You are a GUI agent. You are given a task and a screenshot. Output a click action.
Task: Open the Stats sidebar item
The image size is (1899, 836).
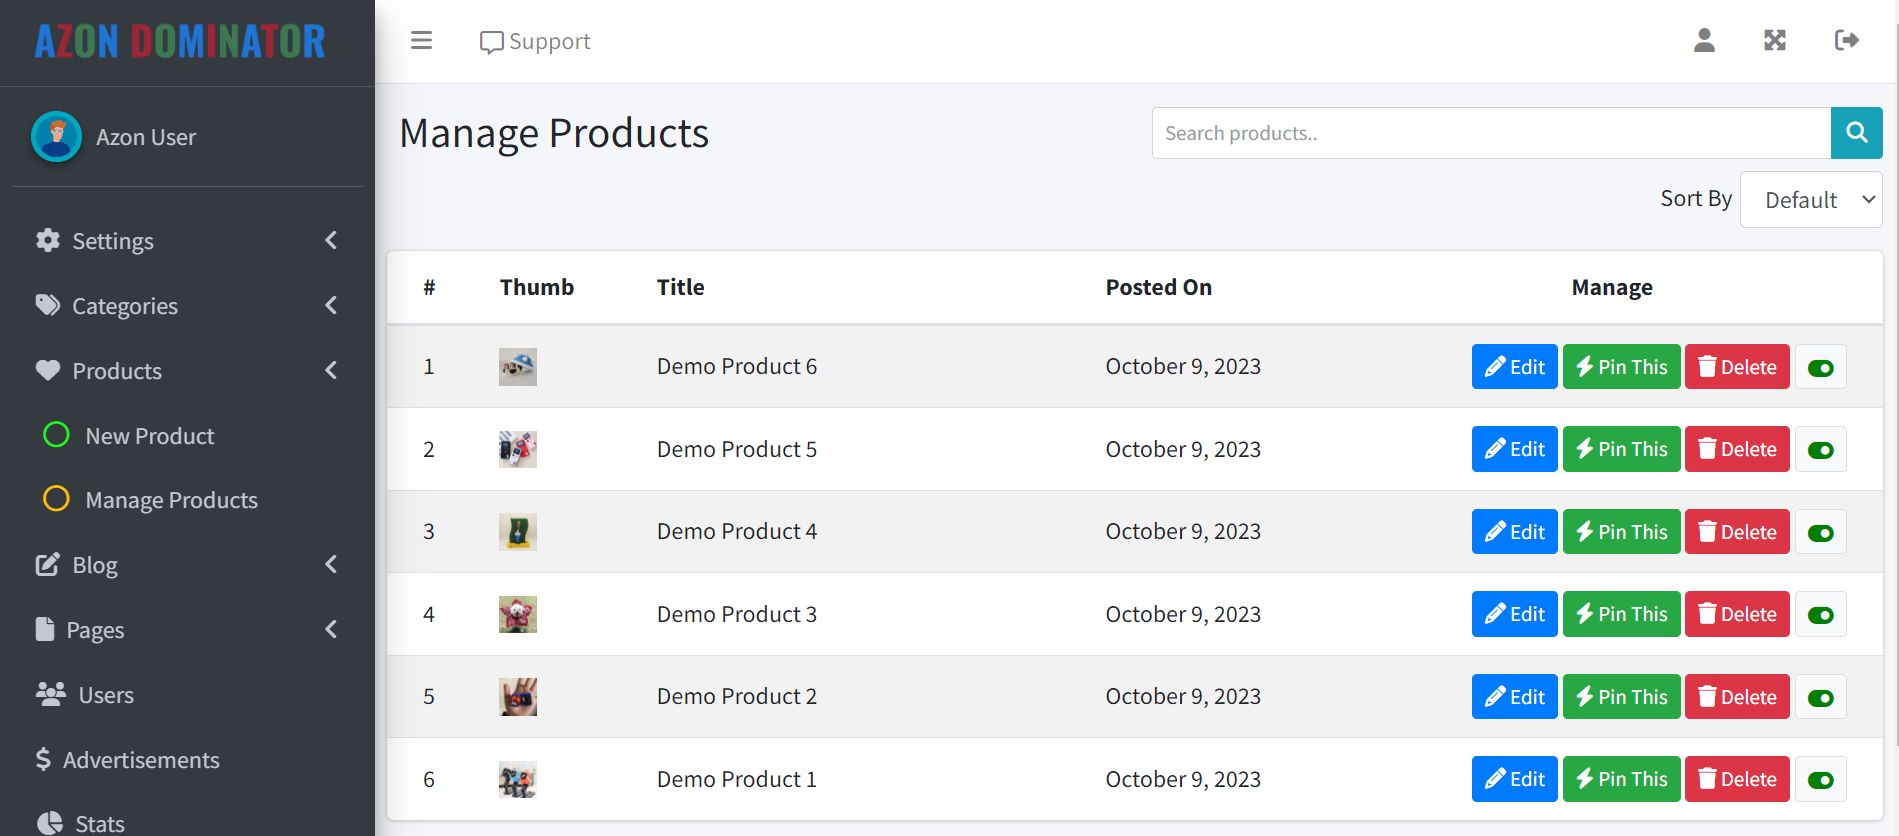99,823
